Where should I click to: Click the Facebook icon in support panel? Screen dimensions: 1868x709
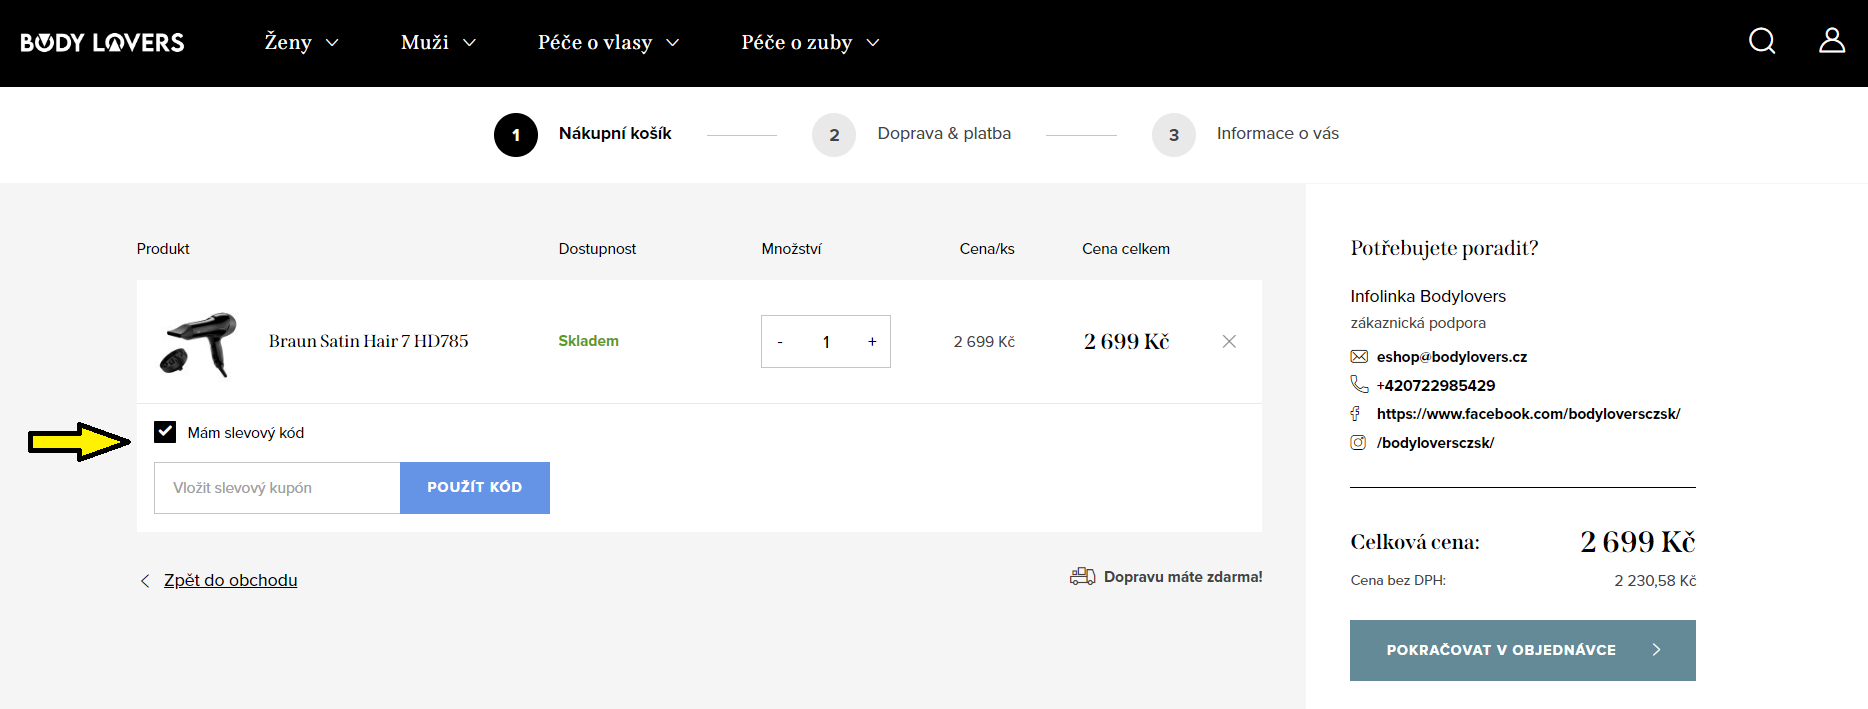point(1356,414)
